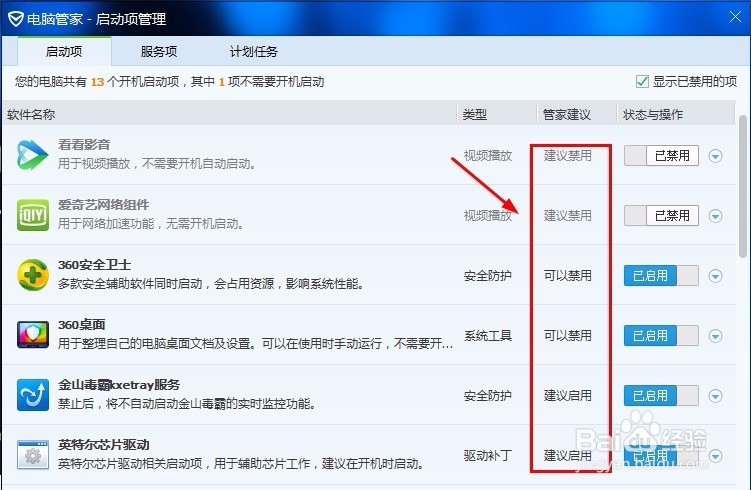Image resolution: width=751 pixels, height=490 pixels.
Task: Click the 360桌面 software name
Action: click(81, 324)
